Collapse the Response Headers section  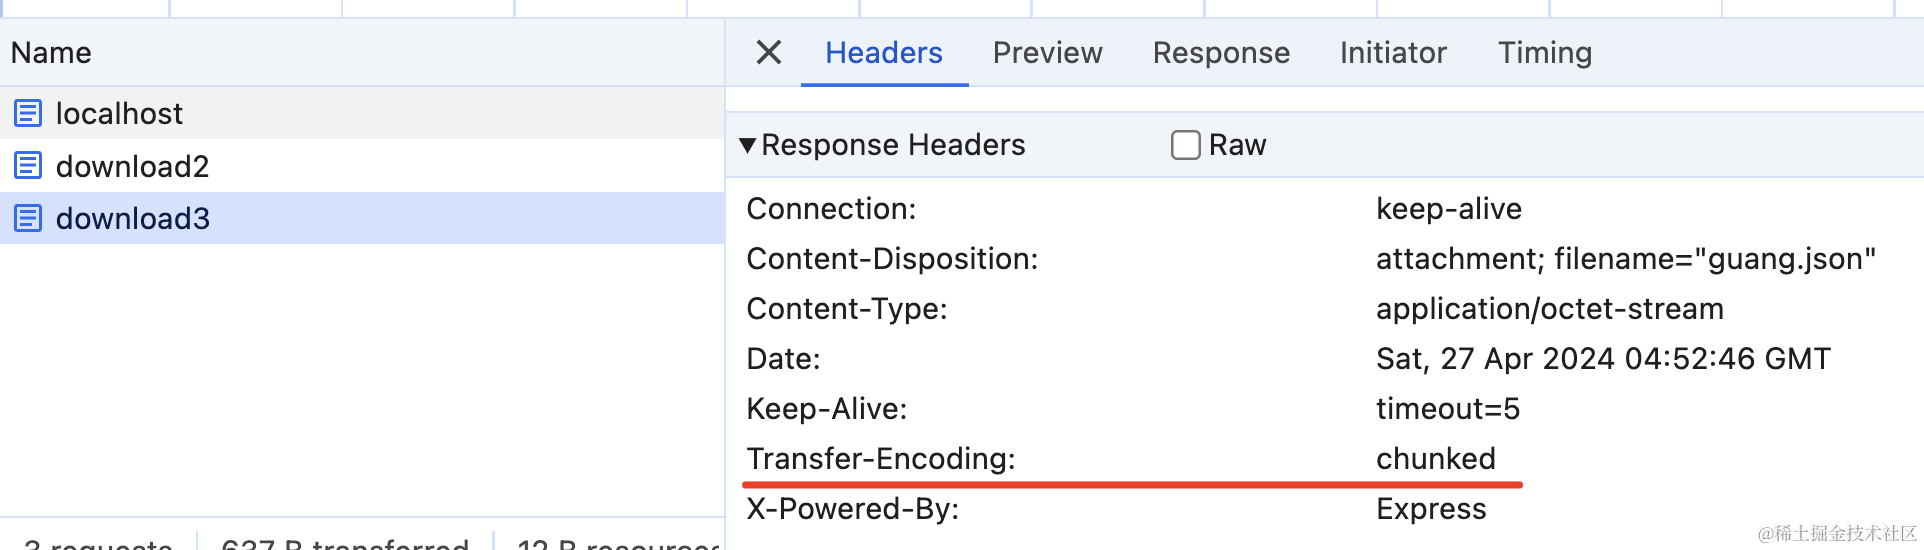[x=747, y=146]
